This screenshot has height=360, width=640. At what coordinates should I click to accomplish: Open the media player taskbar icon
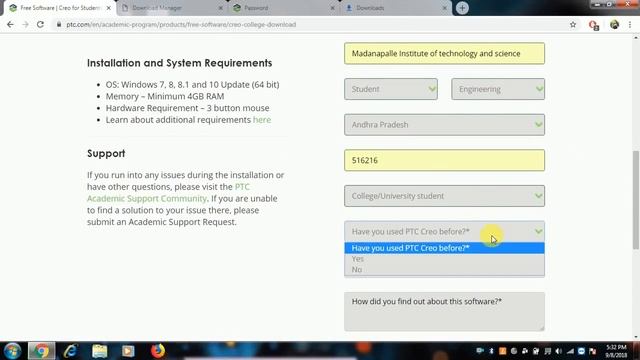coord(128,351)
